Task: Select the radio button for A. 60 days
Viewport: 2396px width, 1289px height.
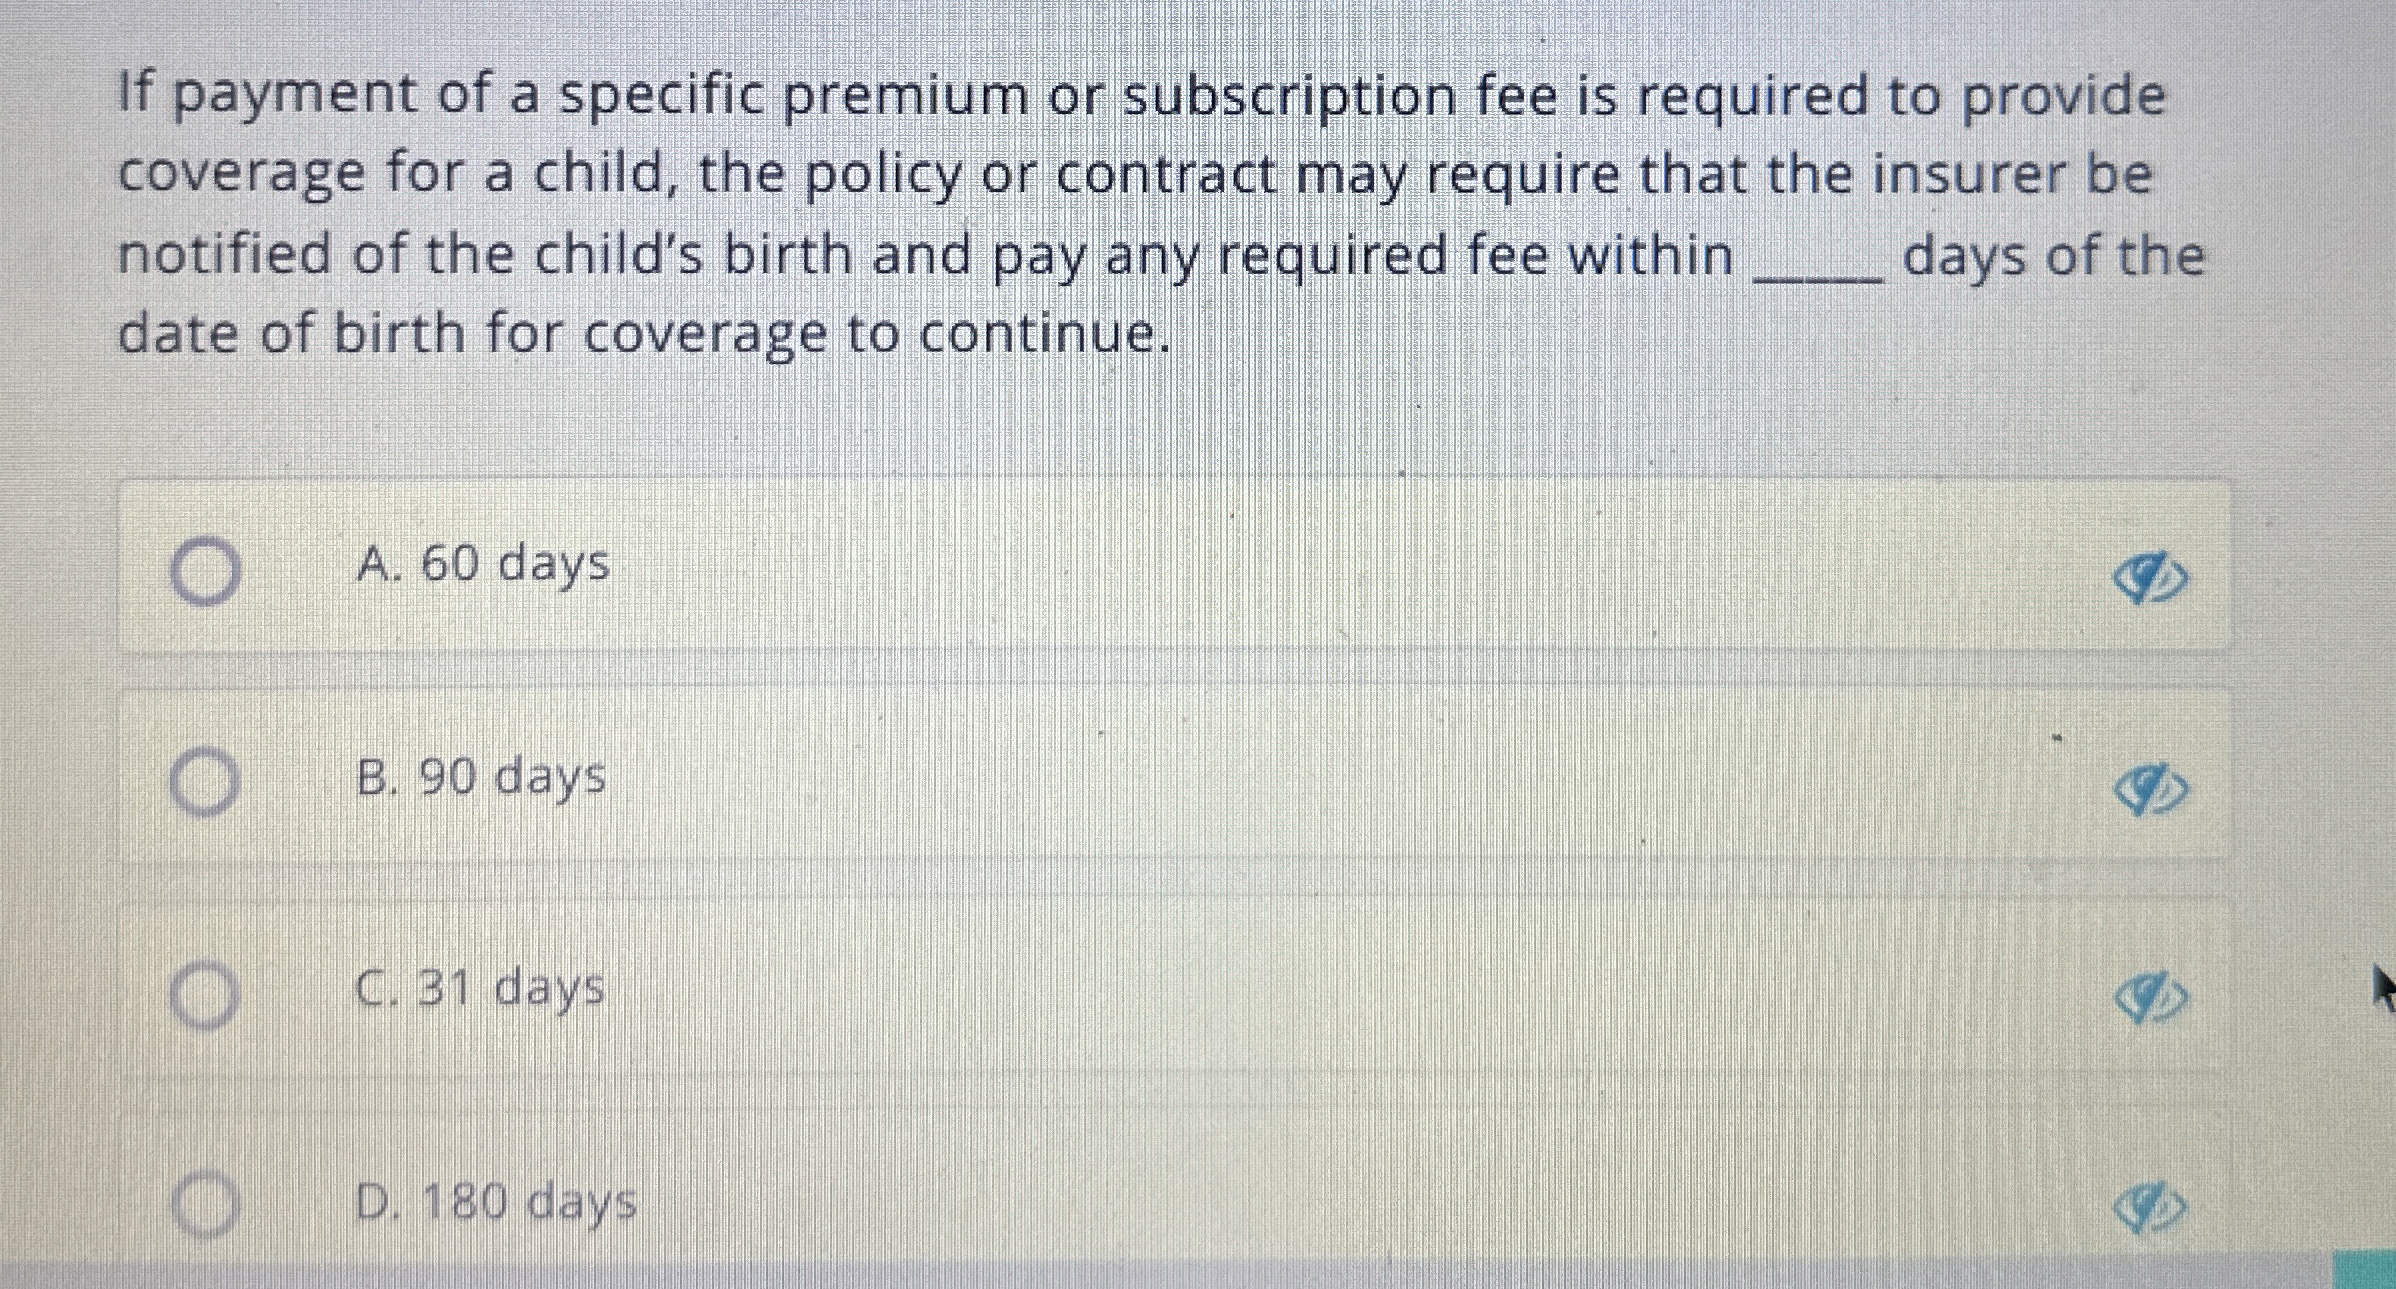Action: (x=207, y=570)
